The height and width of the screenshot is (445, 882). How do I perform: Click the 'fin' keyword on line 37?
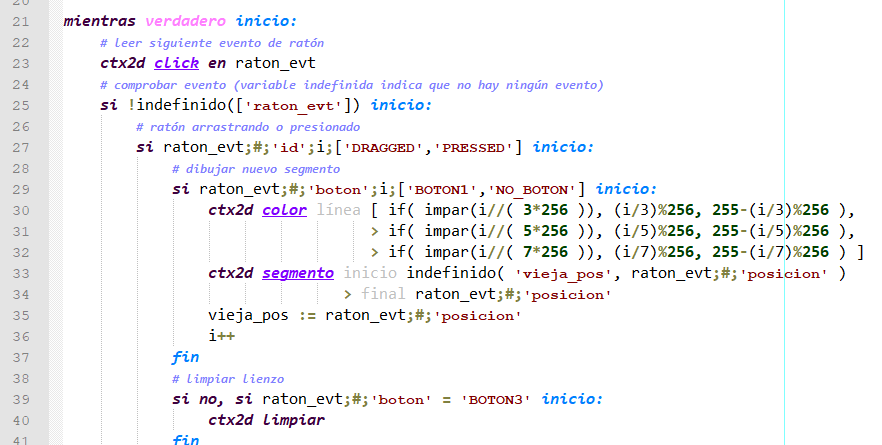pyautogui.click(x=185, y=357)
